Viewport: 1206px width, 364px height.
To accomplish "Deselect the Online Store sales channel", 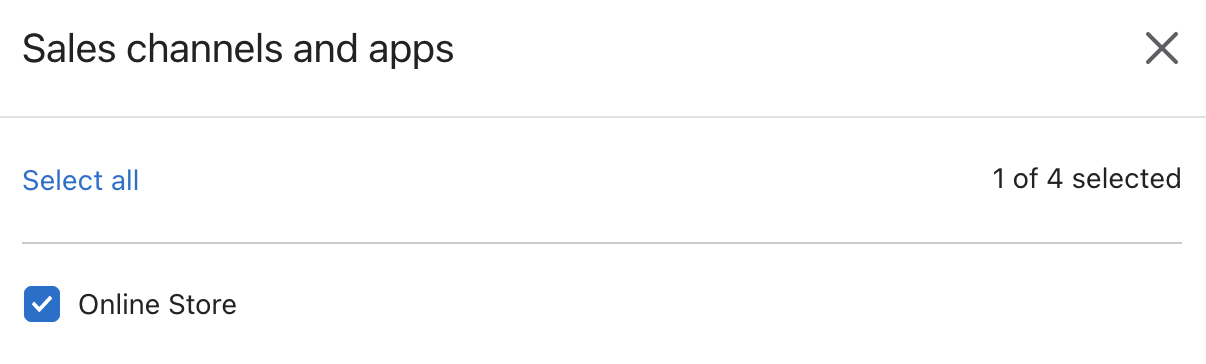I will pos(42,305).
